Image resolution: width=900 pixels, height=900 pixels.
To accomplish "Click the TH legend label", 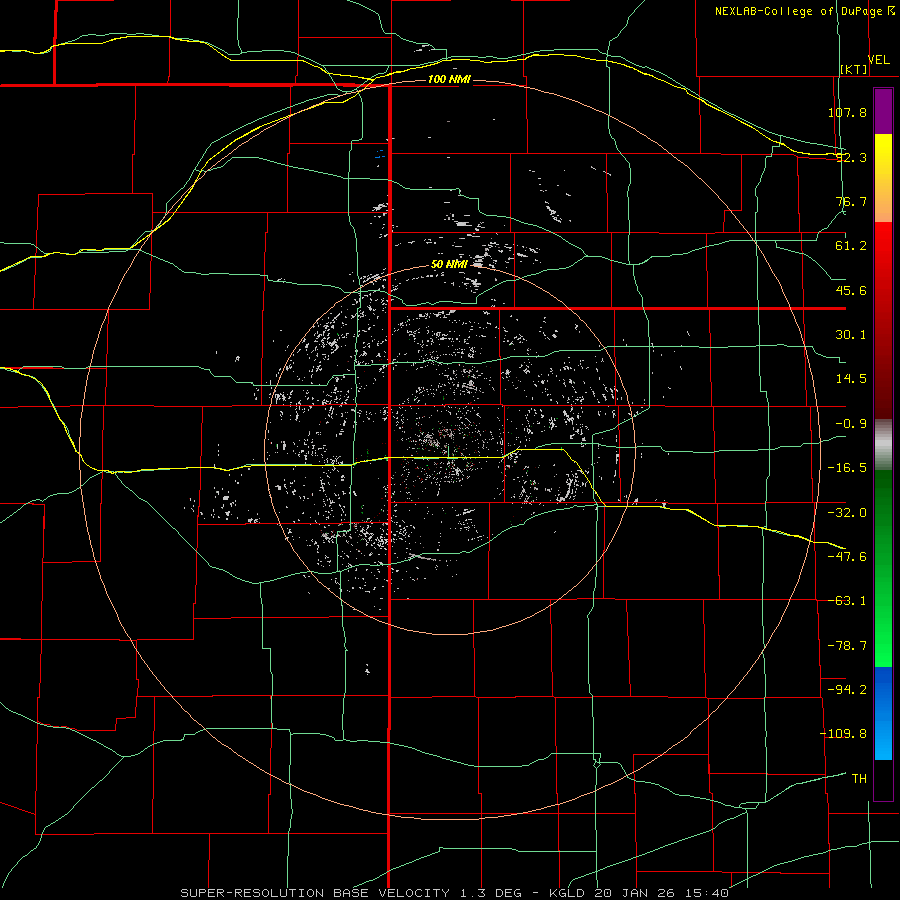I will (x=859, y=778).
